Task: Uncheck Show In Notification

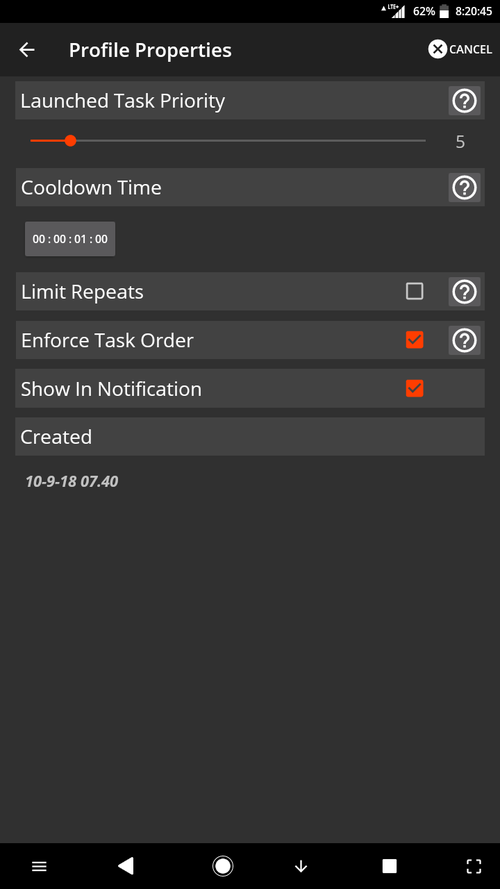Action: [x=414, y=388]
